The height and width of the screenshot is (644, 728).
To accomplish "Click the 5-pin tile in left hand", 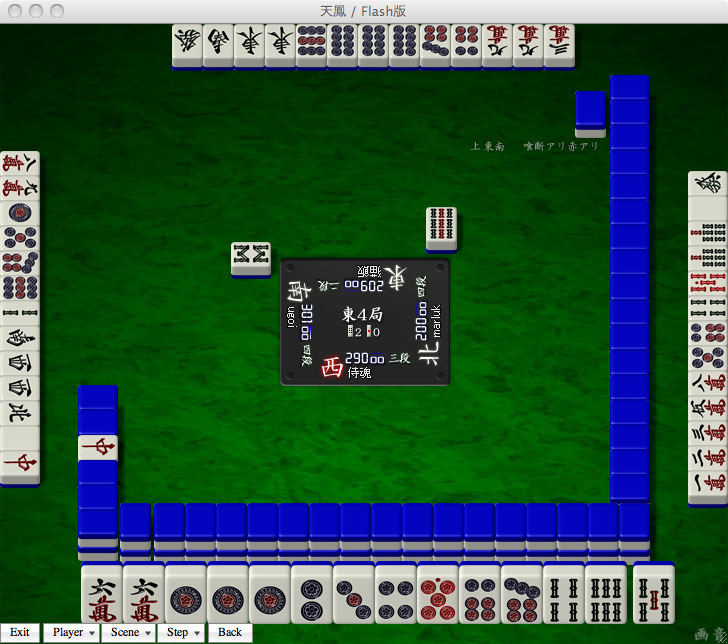I will [20, 239].
